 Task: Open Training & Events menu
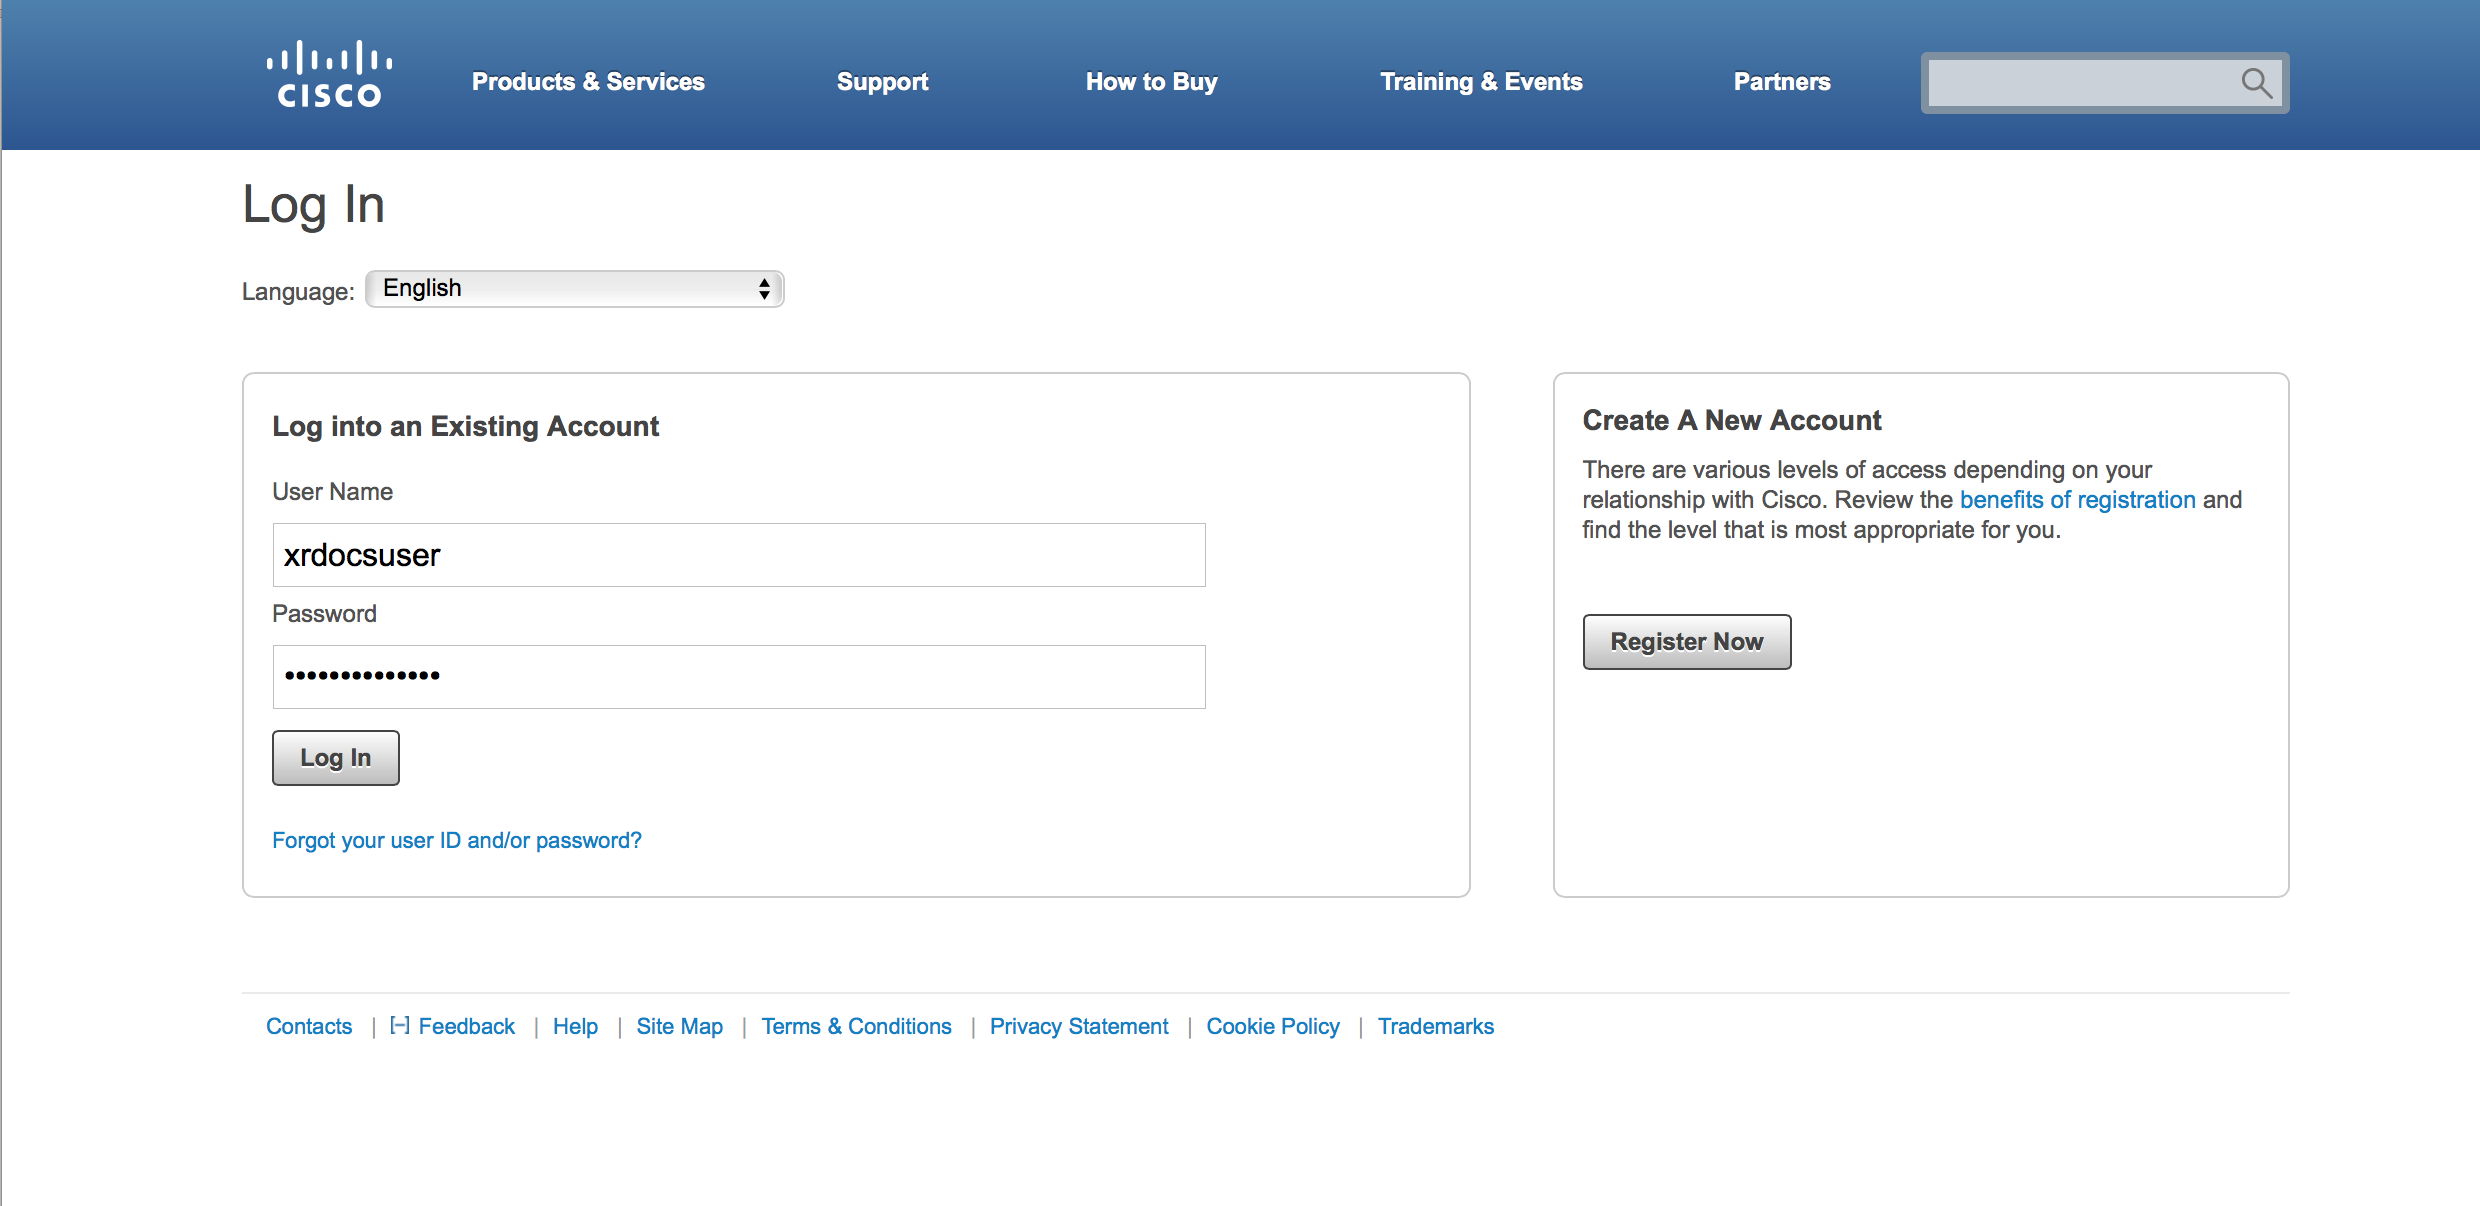pos(1481,82)
